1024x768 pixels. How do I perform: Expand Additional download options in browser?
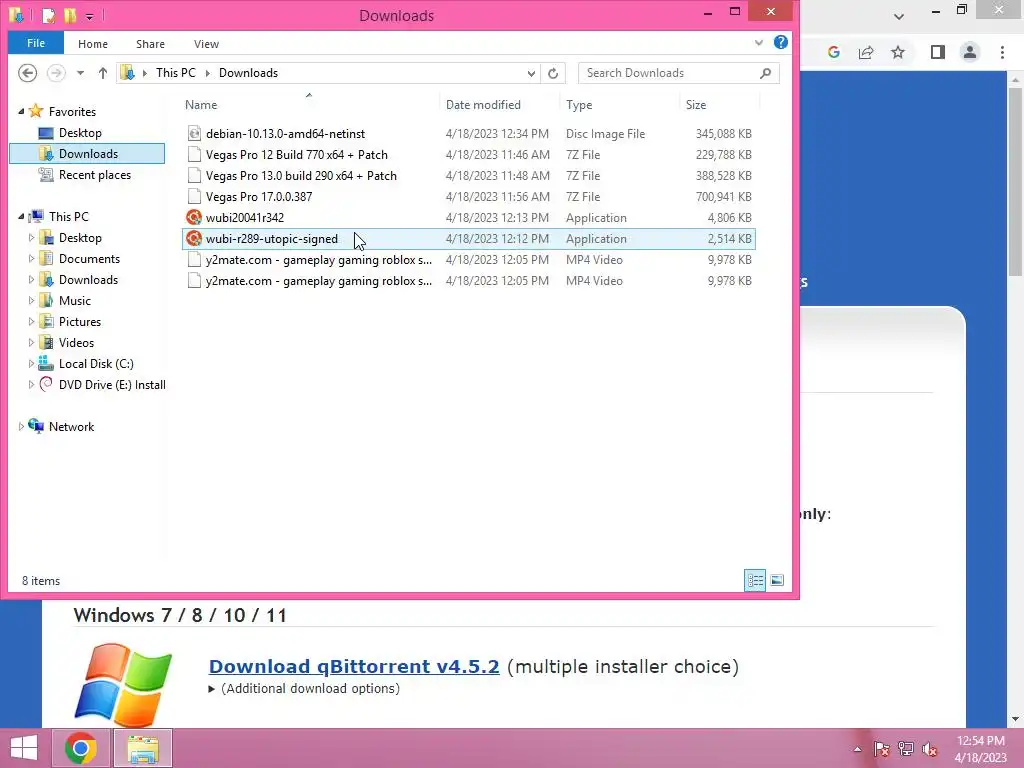[x=304, y=688]
